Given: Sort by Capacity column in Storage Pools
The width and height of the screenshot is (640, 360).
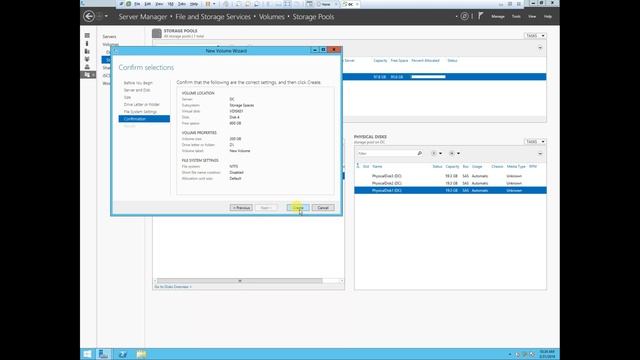Looking at the screenshot, I should [x=380, y=60].
